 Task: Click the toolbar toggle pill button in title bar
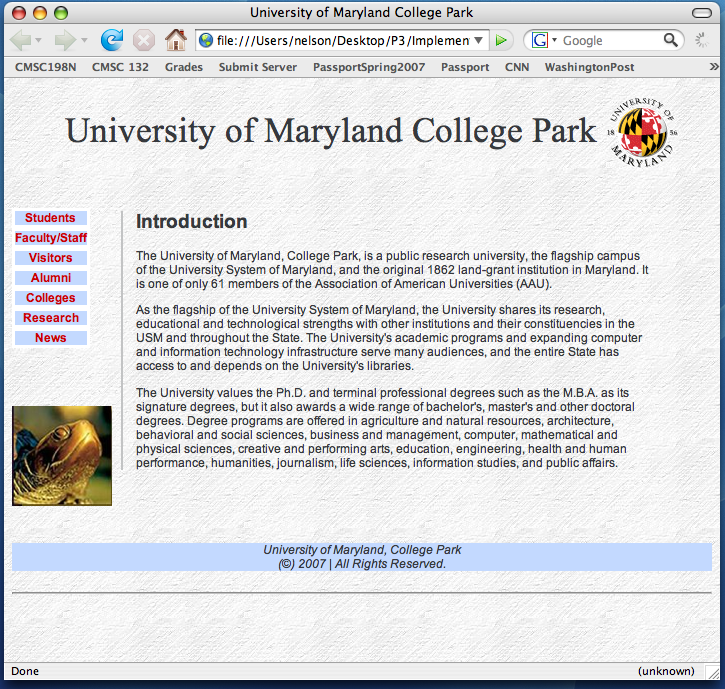point(701,12)
